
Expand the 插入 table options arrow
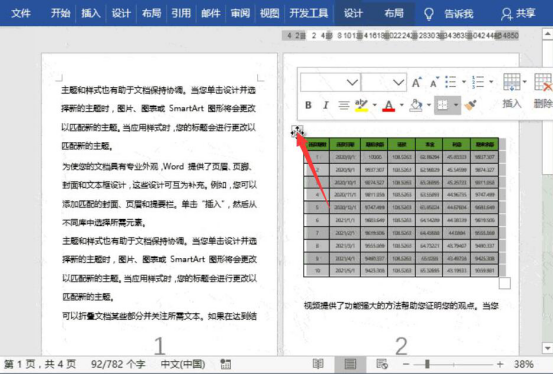(x=525, y=82)
